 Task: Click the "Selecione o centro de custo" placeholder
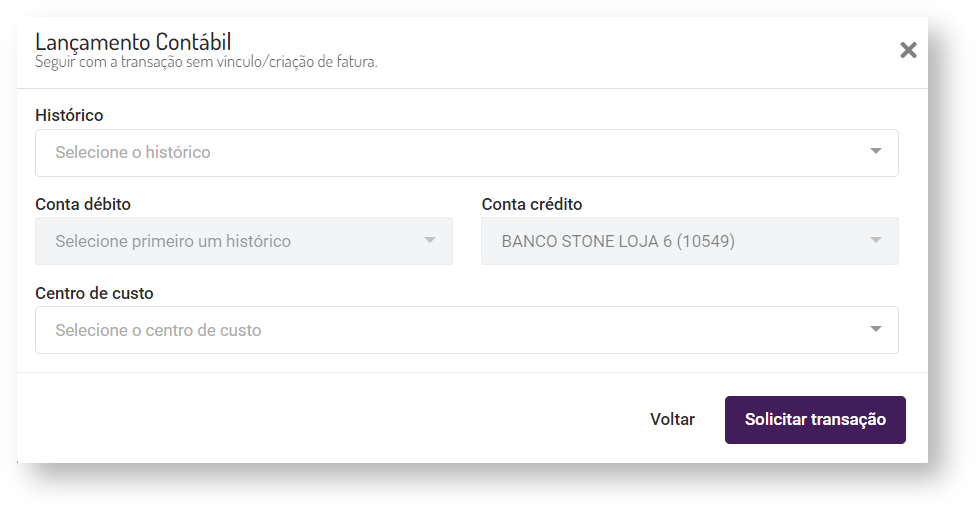[158, 330]
